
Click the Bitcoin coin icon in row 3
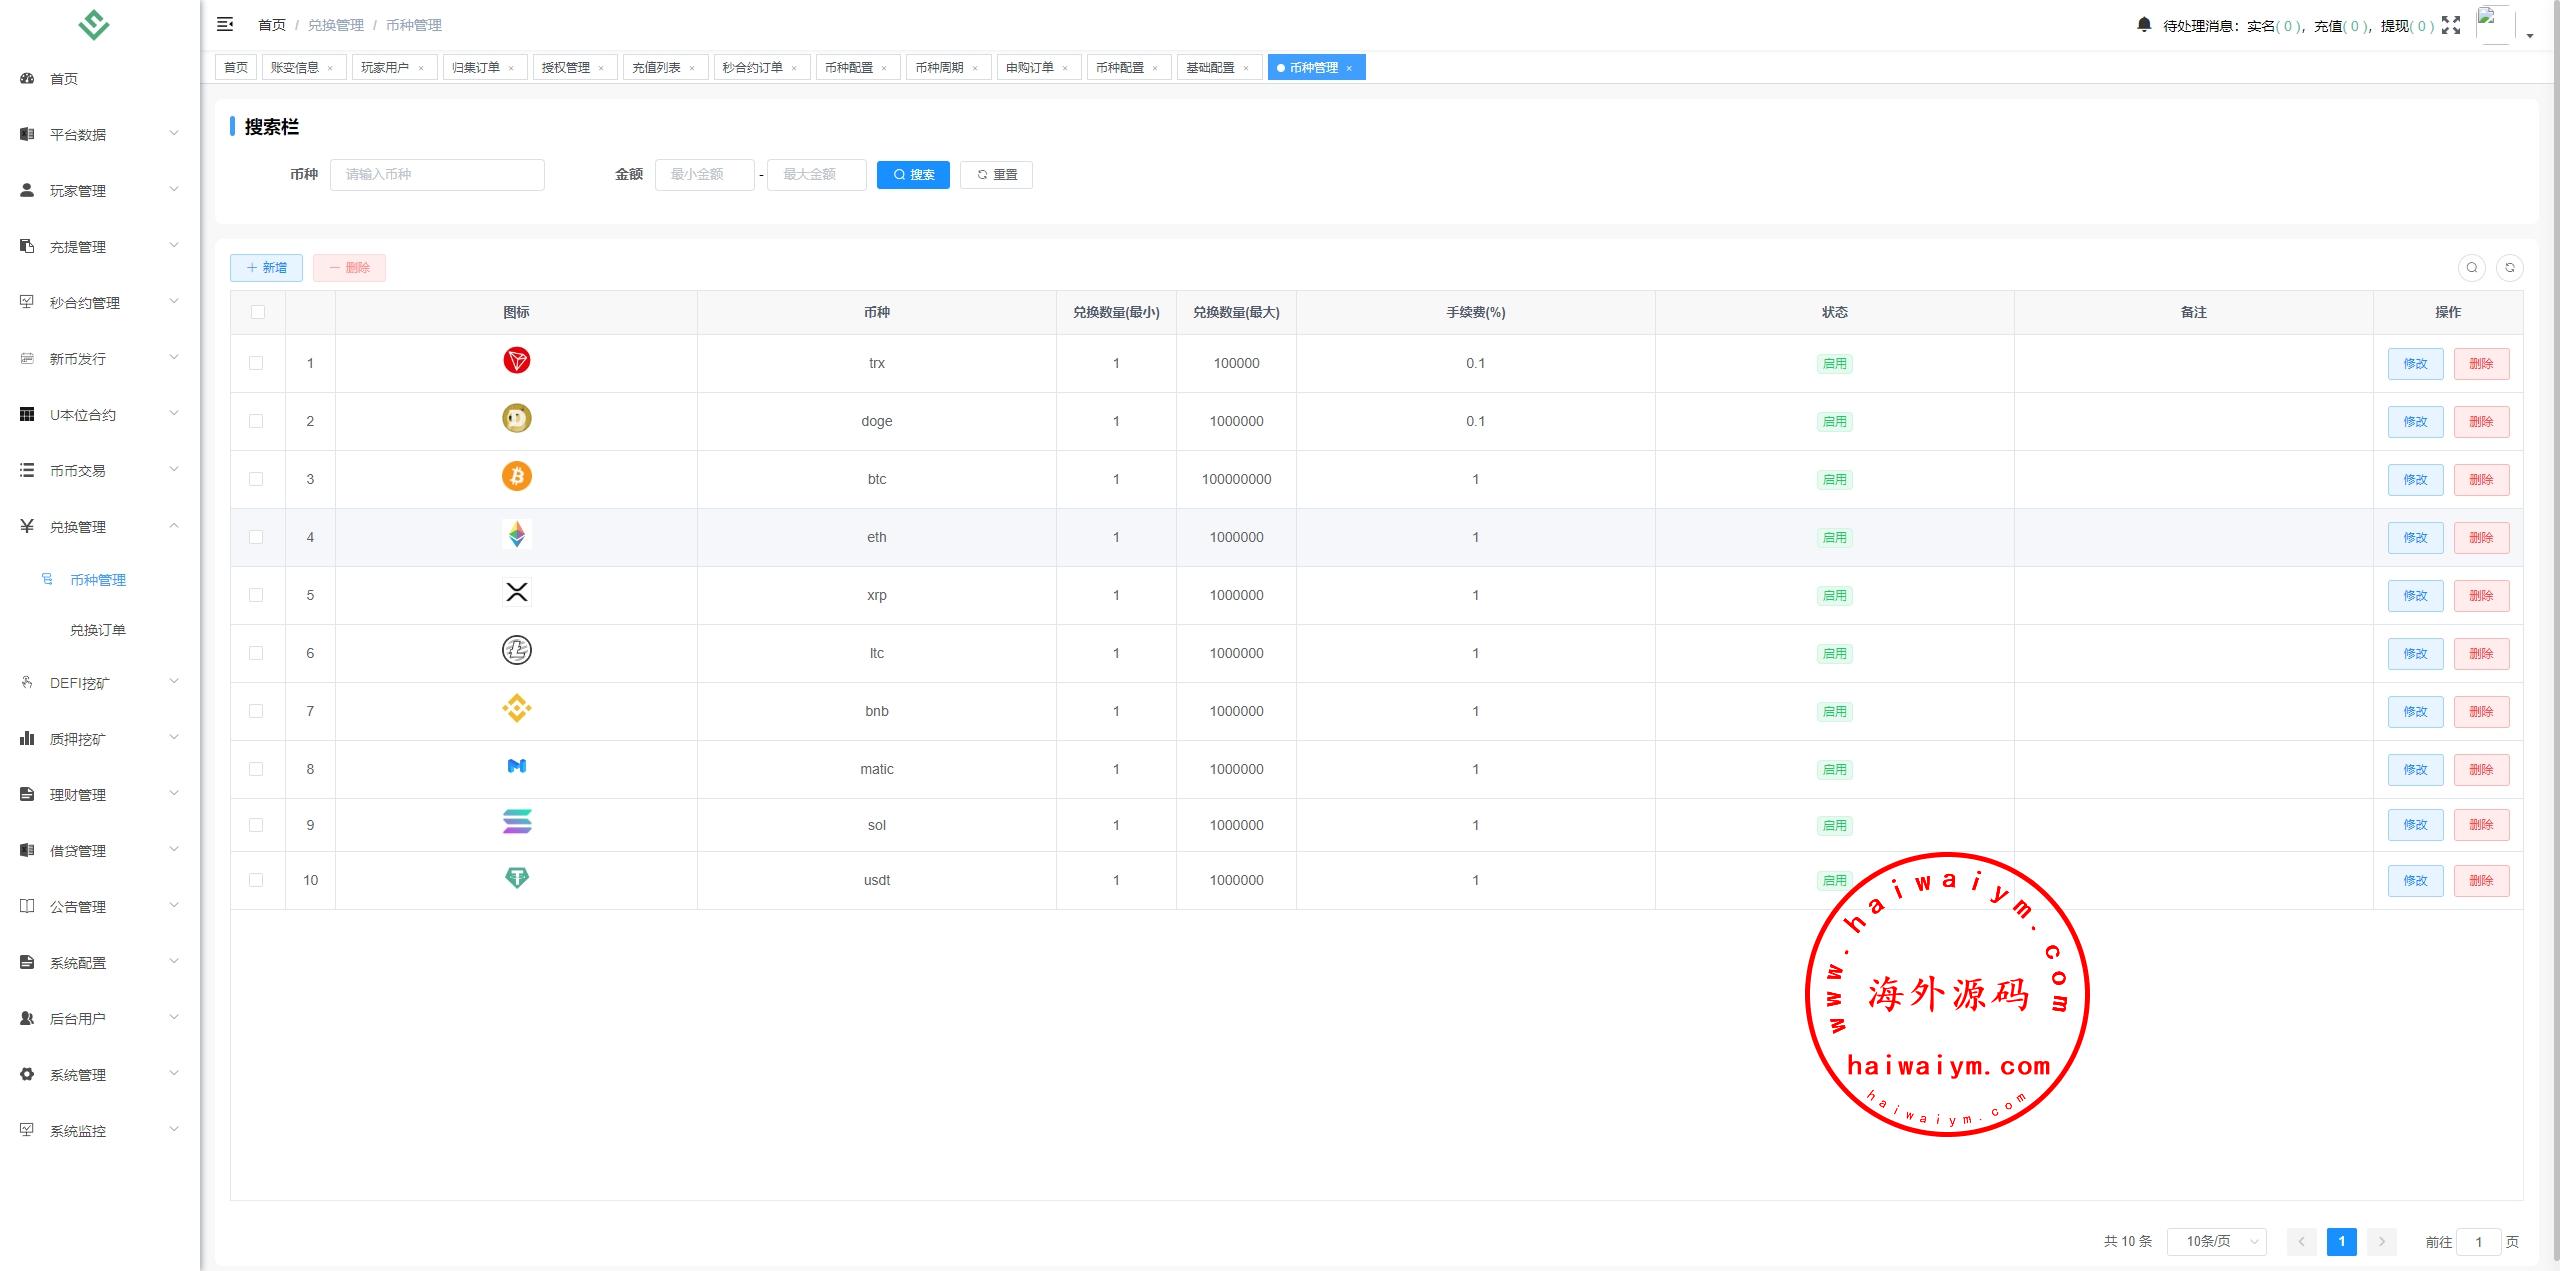point(516,477)
